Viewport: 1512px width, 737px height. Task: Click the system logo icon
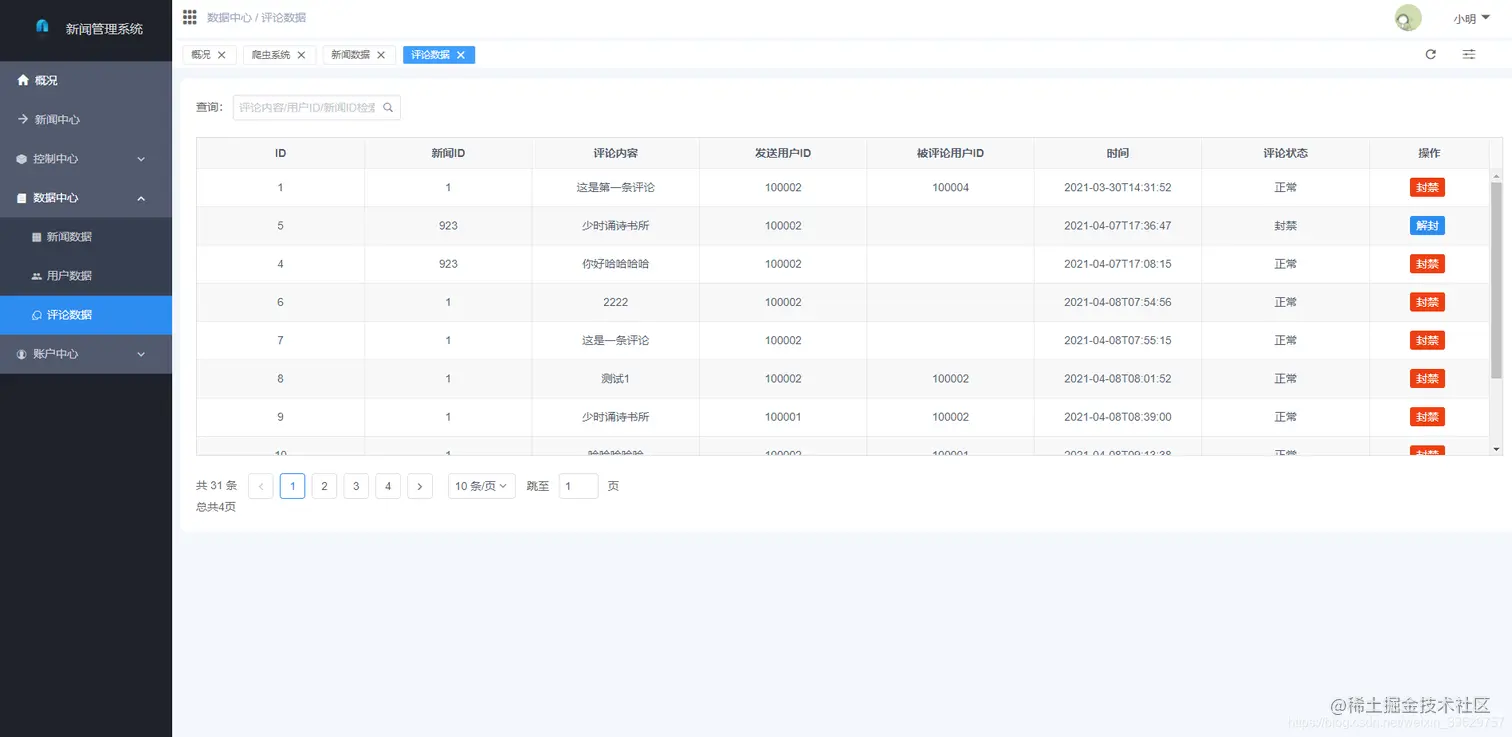click(42, 26)
